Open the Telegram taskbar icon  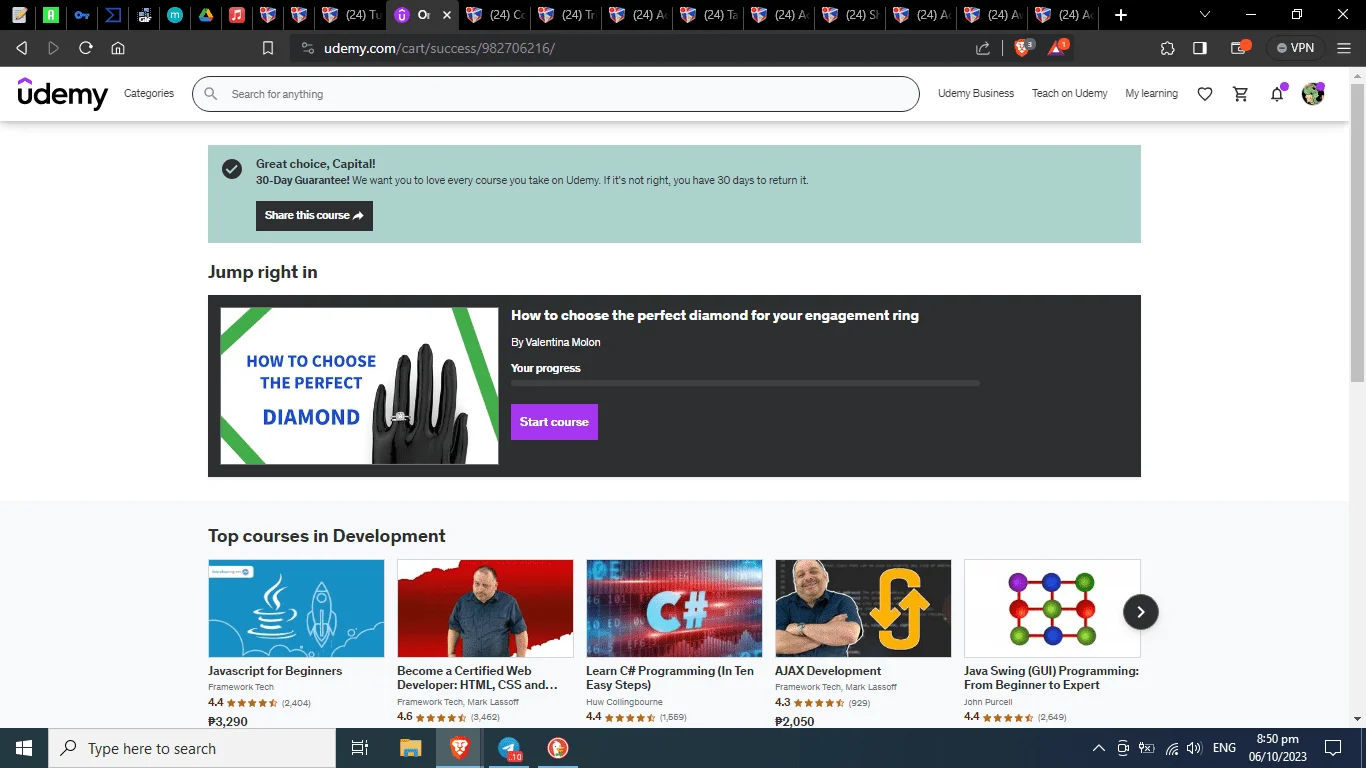coord(509,748)
